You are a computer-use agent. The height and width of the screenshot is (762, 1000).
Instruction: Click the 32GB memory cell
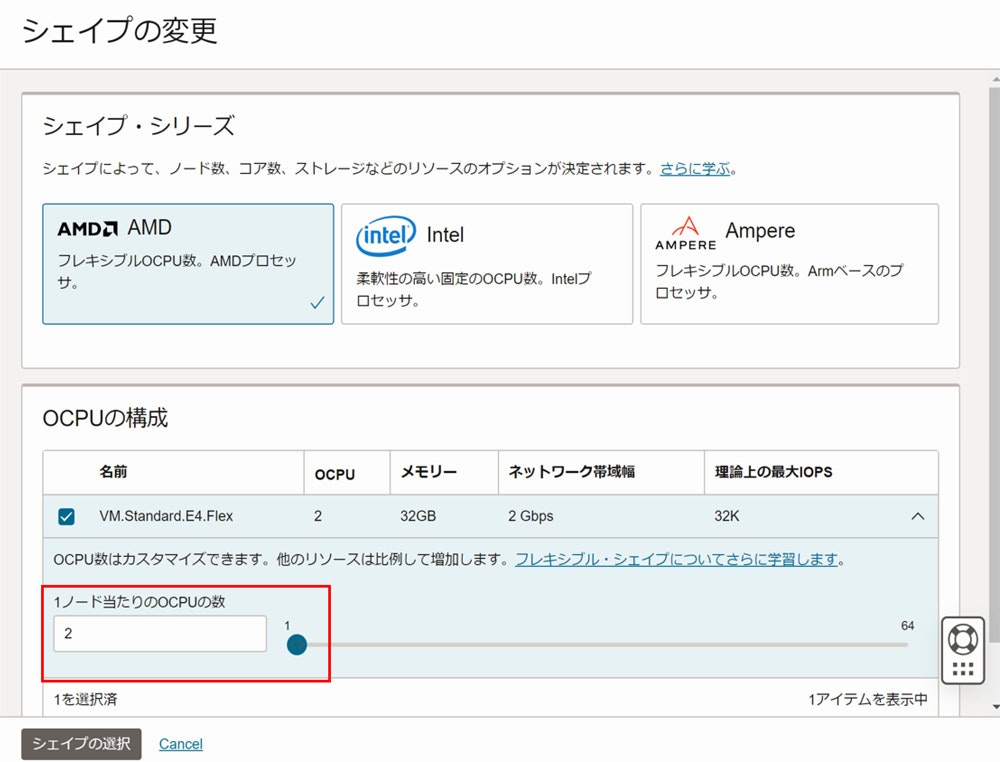pos(418,516)
